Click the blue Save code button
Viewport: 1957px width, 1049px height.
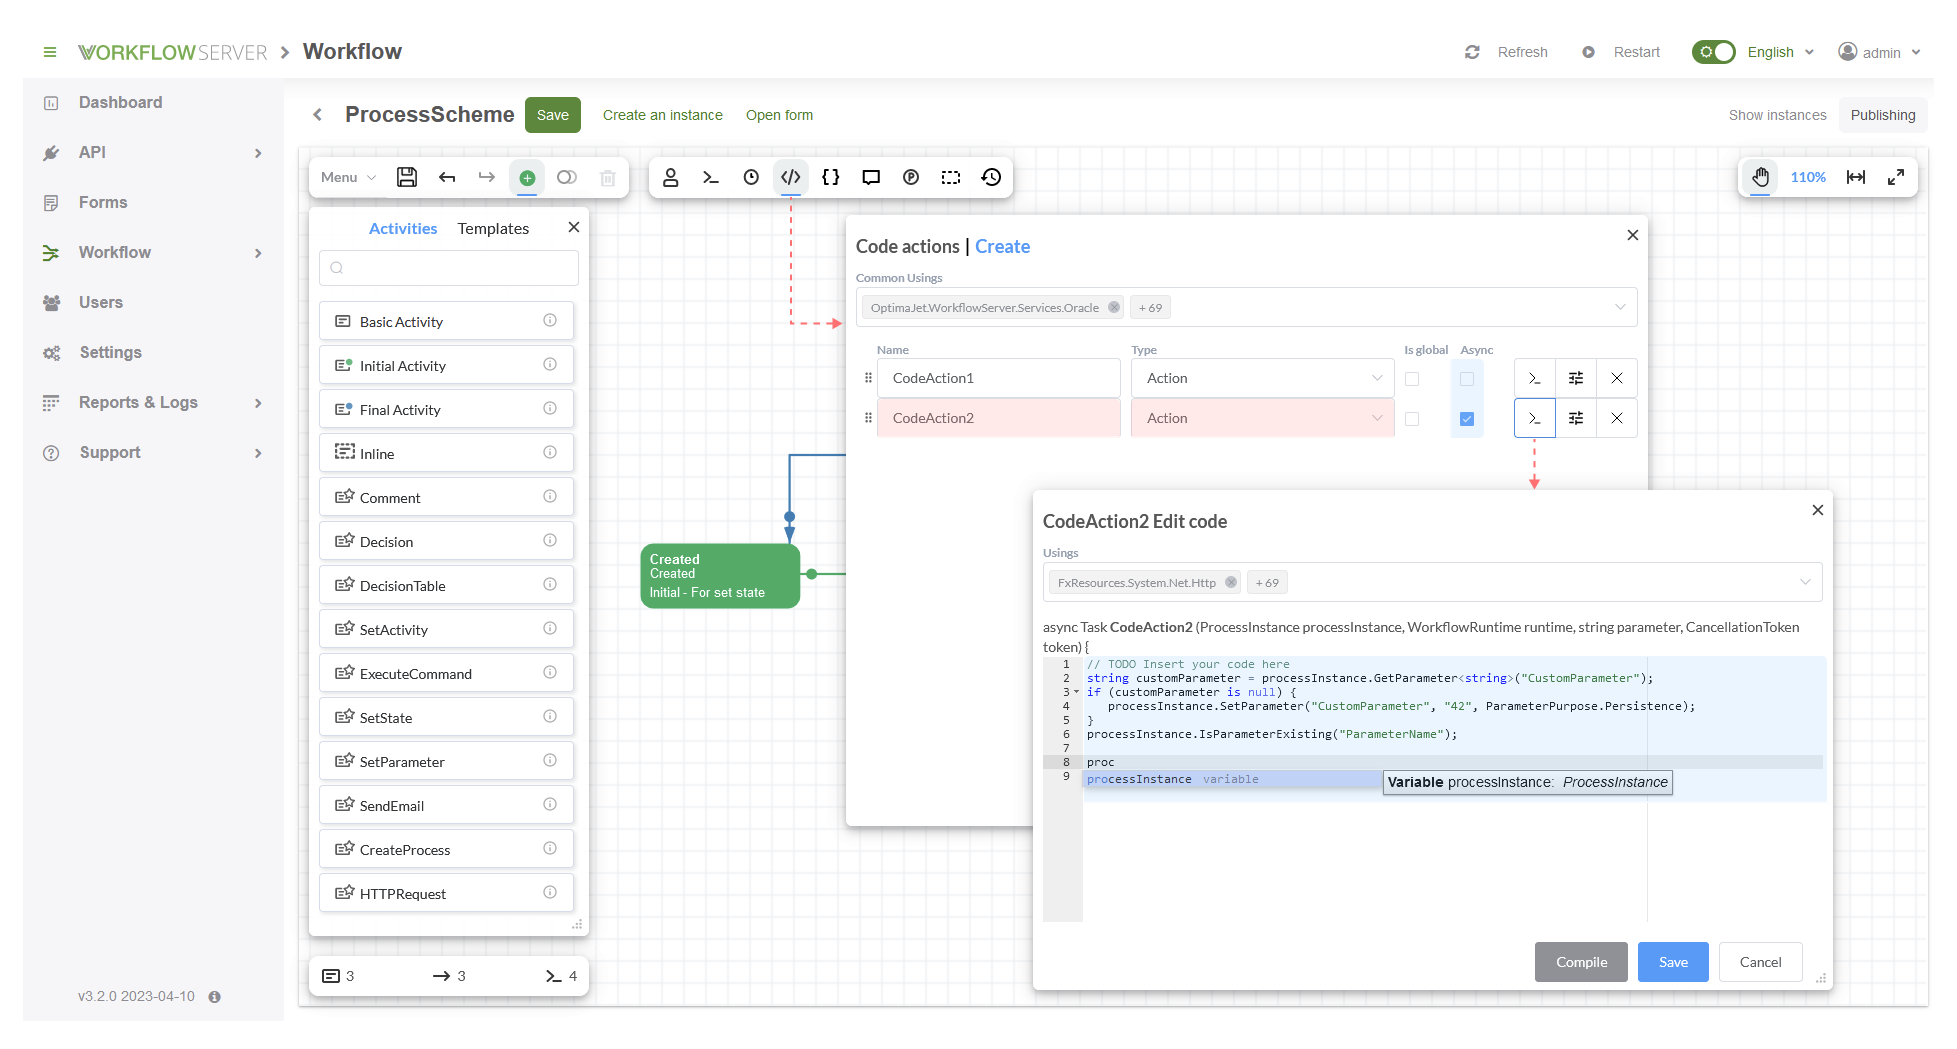pyautogui.click(x=1673, y=962)
